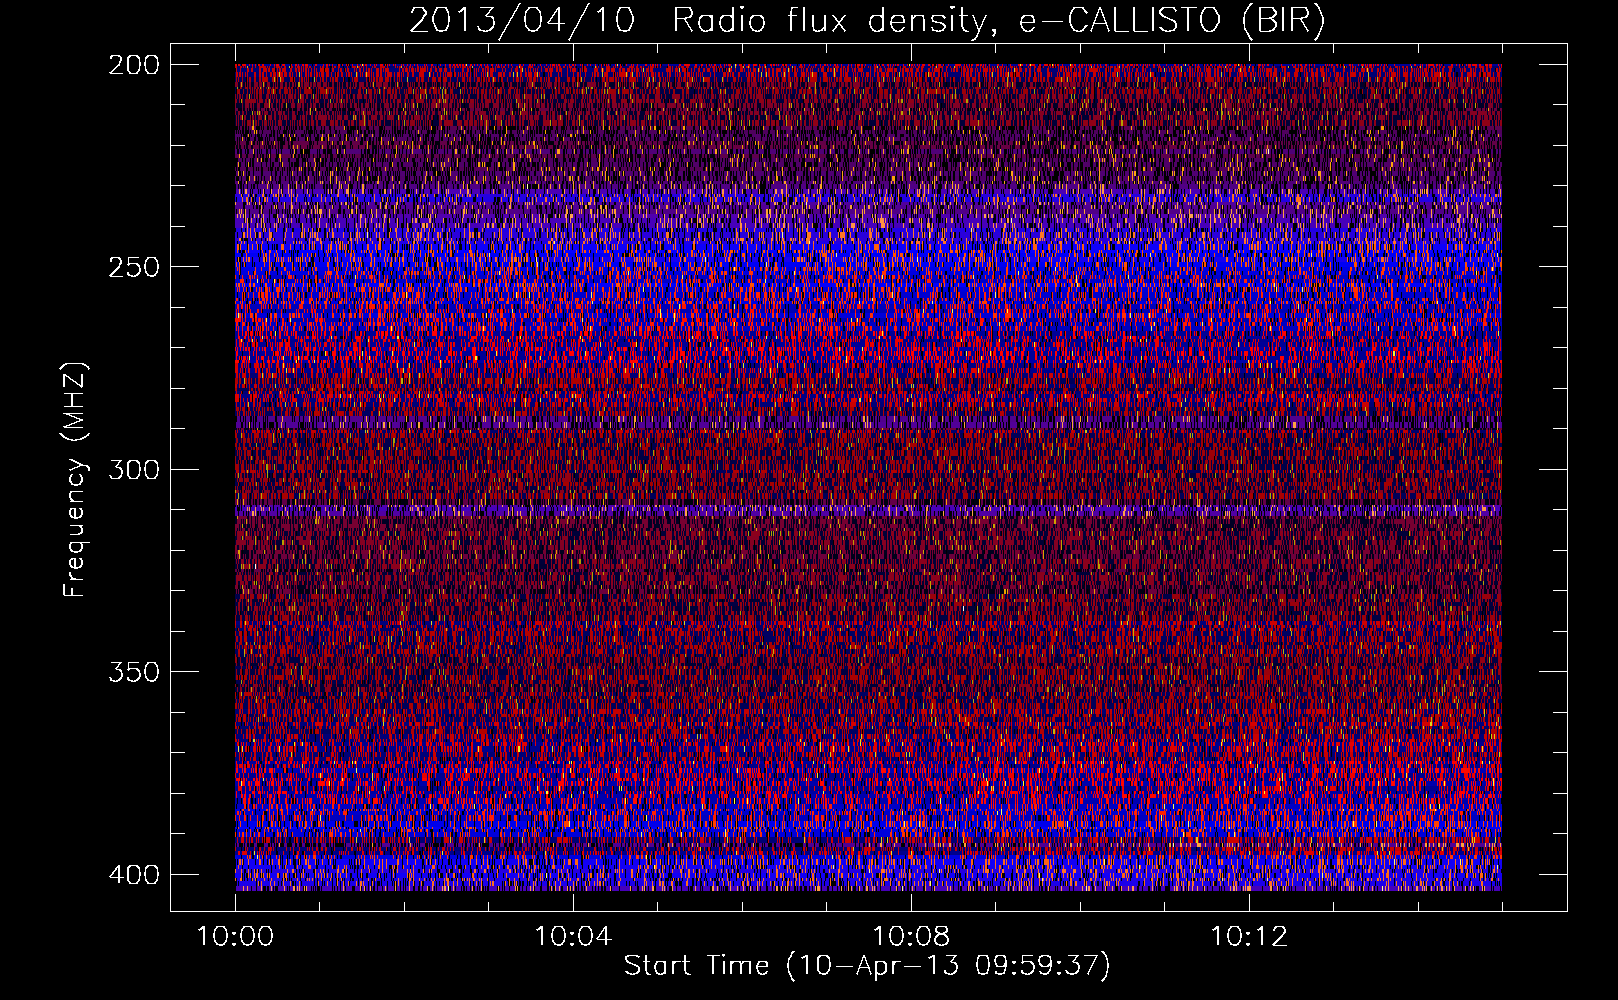The image size is (1618, 1000).
Task: Click the 10:12 time tick label
Action: (1249, 937)
